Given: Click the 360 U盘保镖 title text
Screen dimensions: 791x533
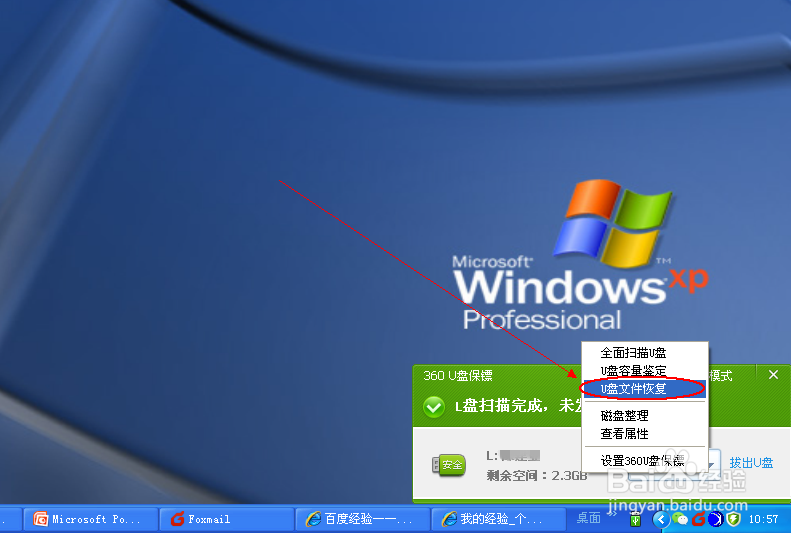Looking at the screenshot, I should (x=458, y=376).
